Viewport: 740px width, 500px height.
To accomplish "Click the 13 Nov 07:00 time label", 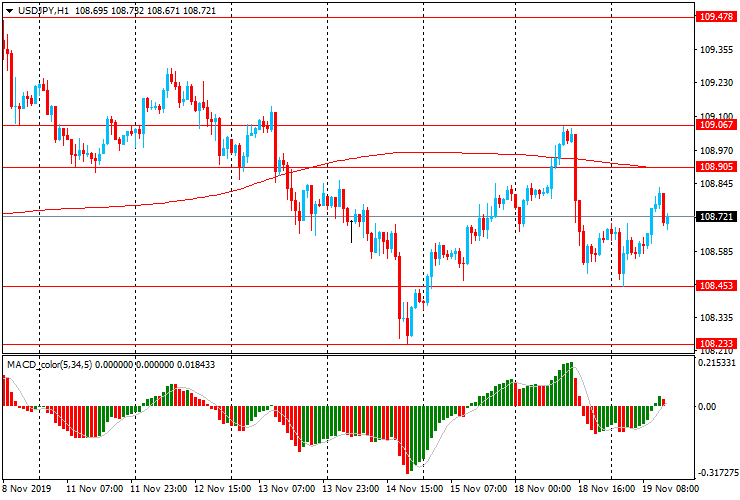I will 286,488.
